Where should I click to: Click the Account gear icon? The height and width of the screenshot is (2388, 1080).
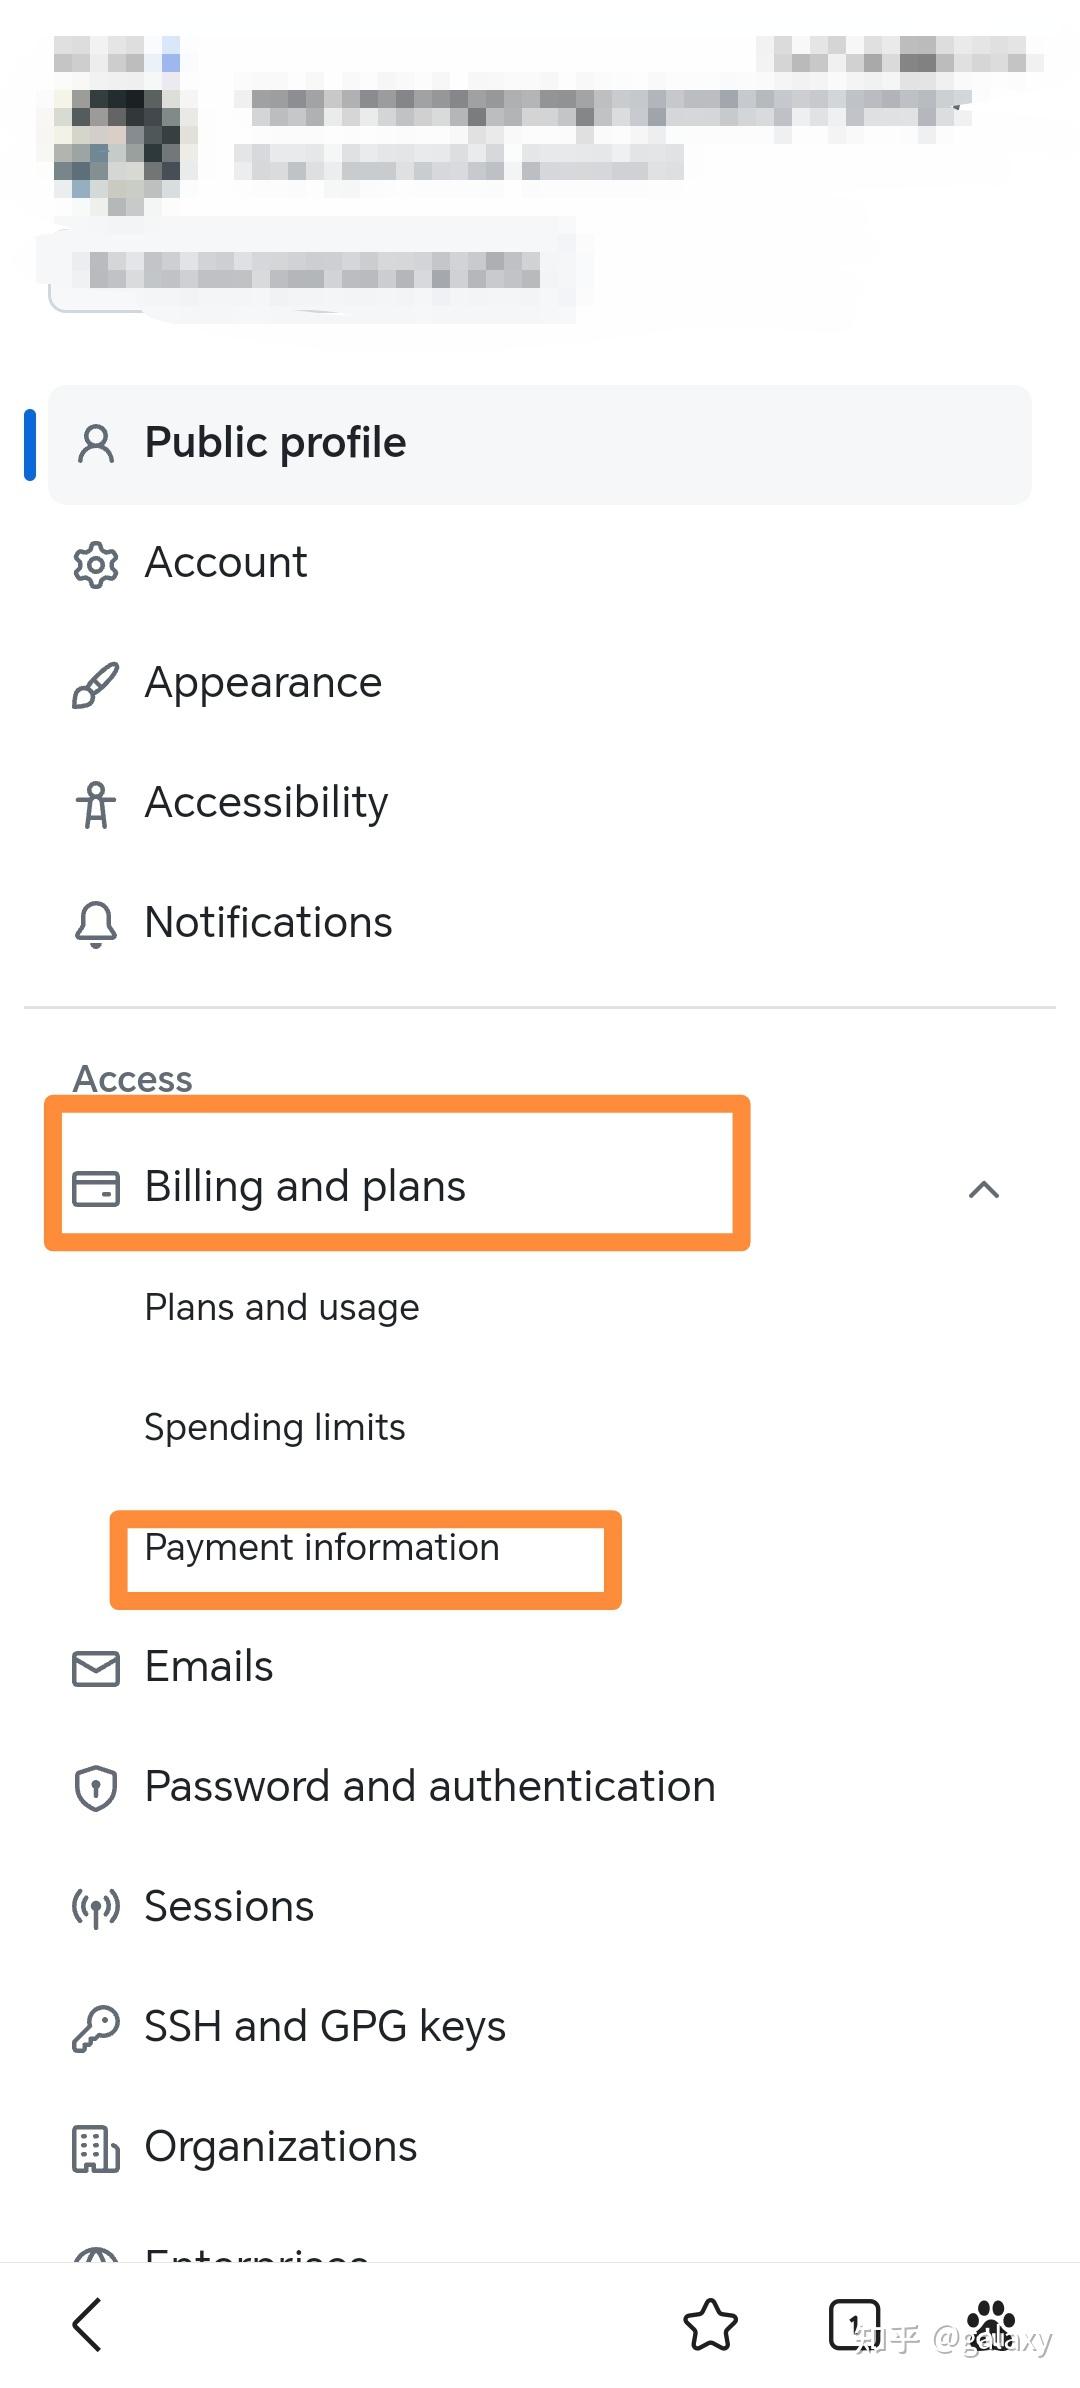96,565
